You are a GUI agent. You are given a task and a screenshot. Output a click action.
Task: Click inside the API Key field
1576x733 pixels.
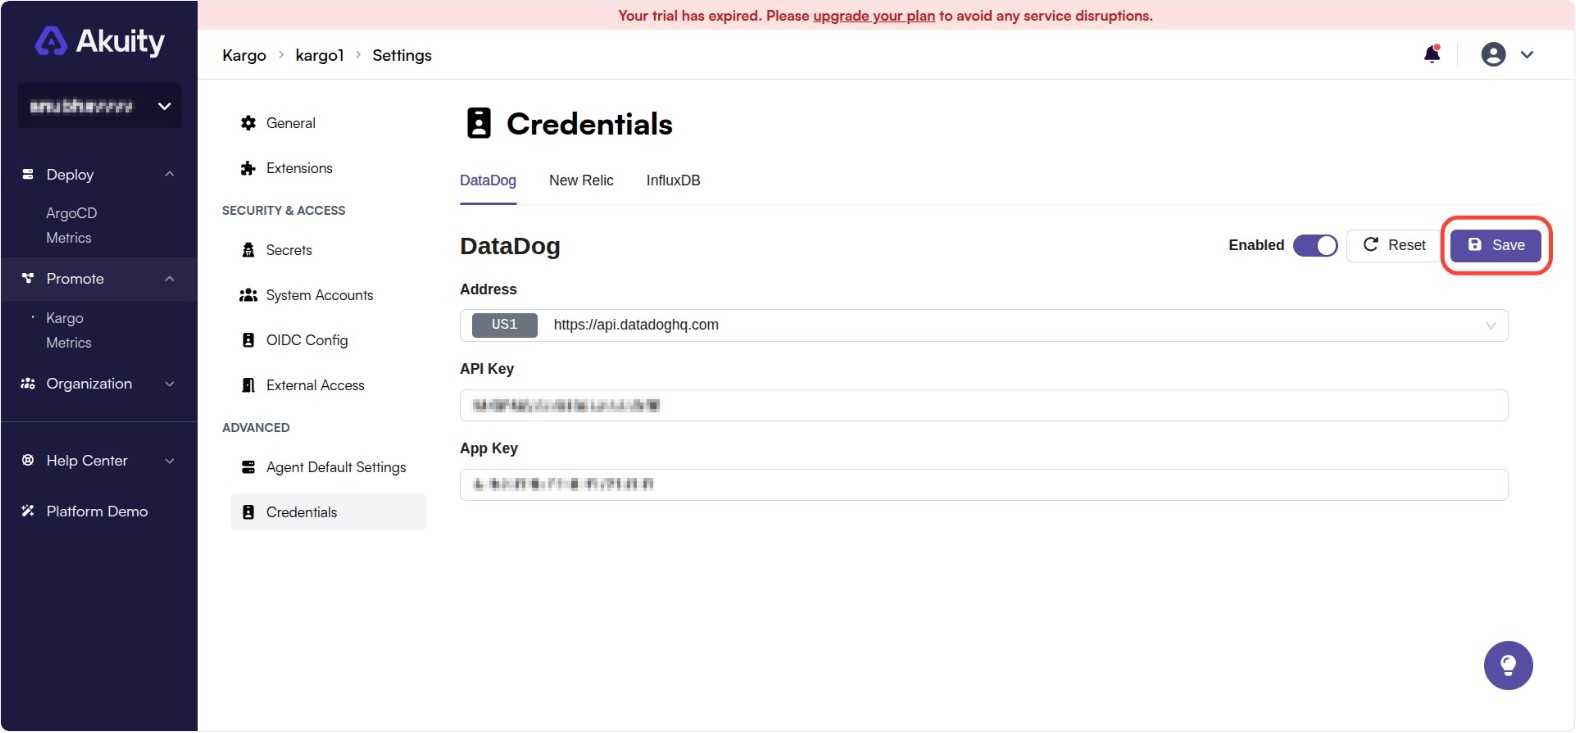(x=983, y=404)
